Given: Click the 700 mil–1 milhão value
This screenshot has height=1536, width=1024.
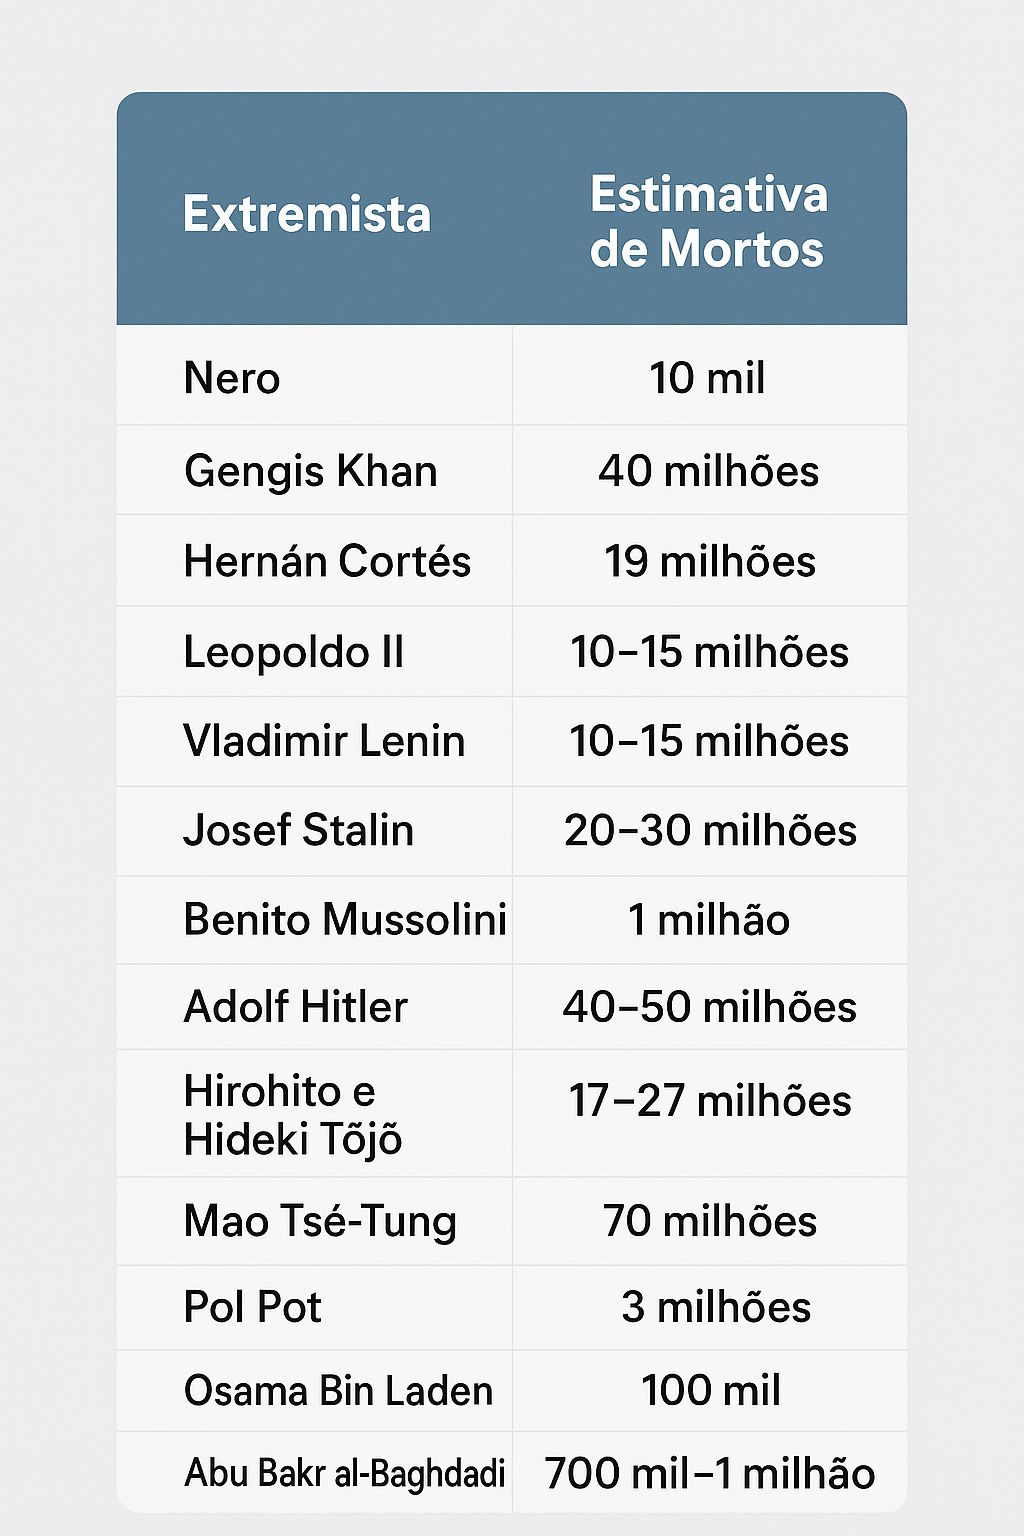Looking at the screenshot, I should 710,1473.
